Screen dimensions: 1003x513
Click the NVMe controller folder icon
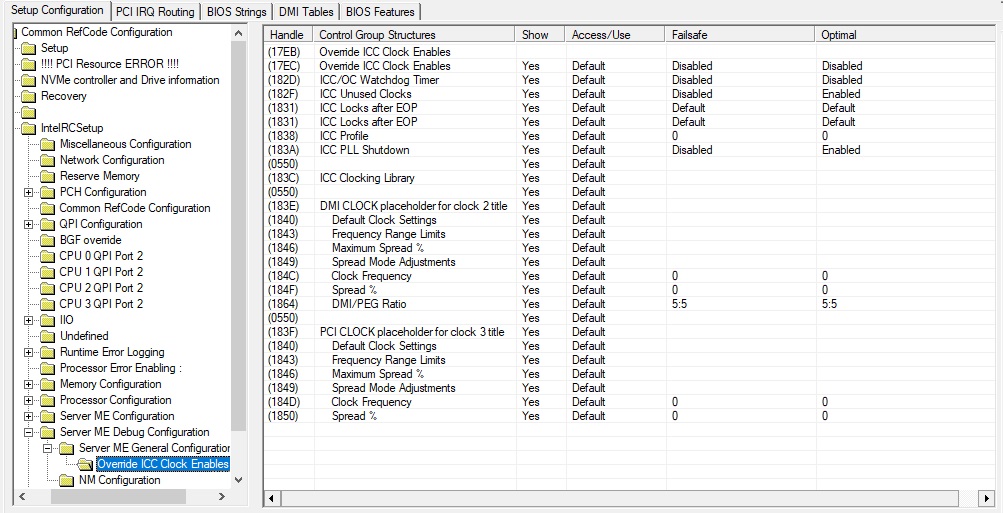29,81
